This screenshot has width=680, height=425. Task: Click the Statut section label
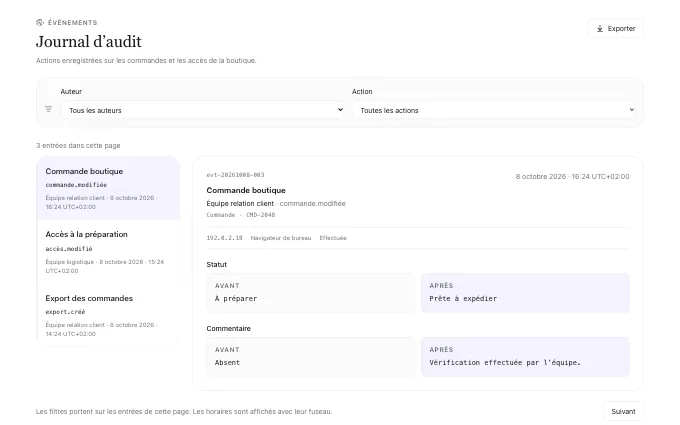click(216, 265)
